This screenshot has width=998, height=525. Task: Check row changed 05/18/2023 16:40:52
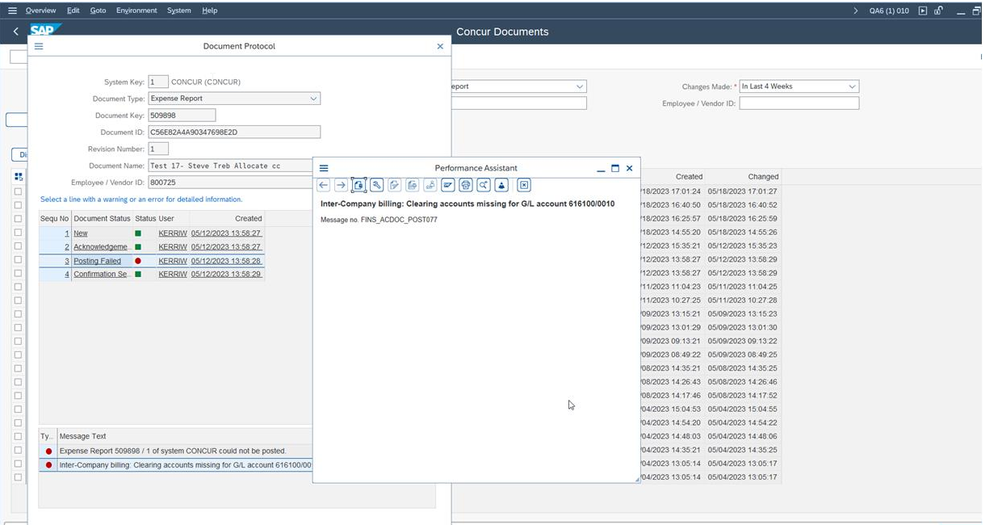pyautogui.click(x=18, y=205)
